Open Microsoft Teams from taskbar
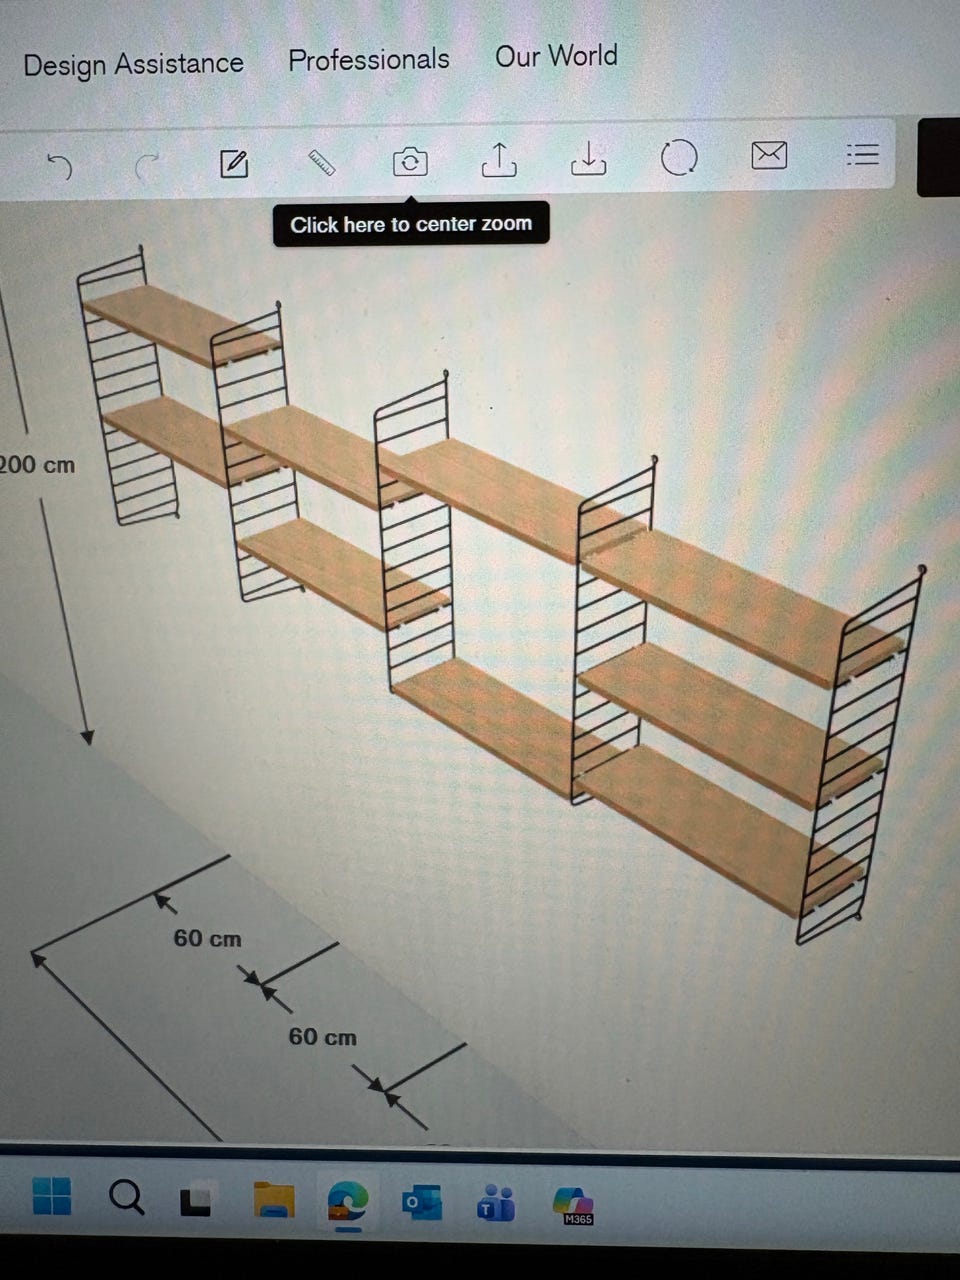Image resolution: width=960 pixels, height=1280 pixels. [496, 1203]
